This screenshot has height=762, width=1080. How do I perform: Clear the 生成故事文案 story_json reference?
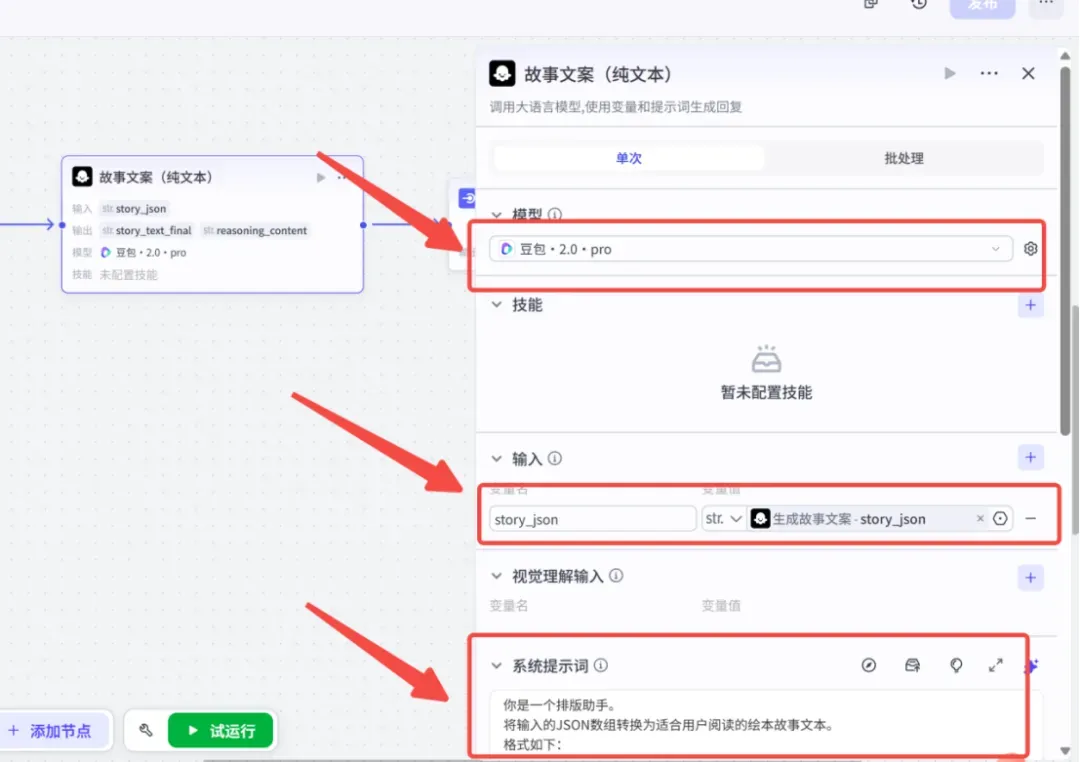(980, 518)
